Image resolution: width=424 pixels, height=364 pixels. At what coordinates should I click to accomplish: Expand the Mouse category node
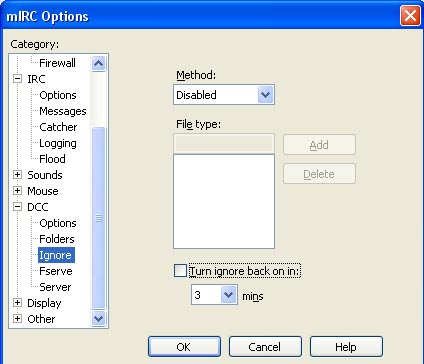[17, 191]
